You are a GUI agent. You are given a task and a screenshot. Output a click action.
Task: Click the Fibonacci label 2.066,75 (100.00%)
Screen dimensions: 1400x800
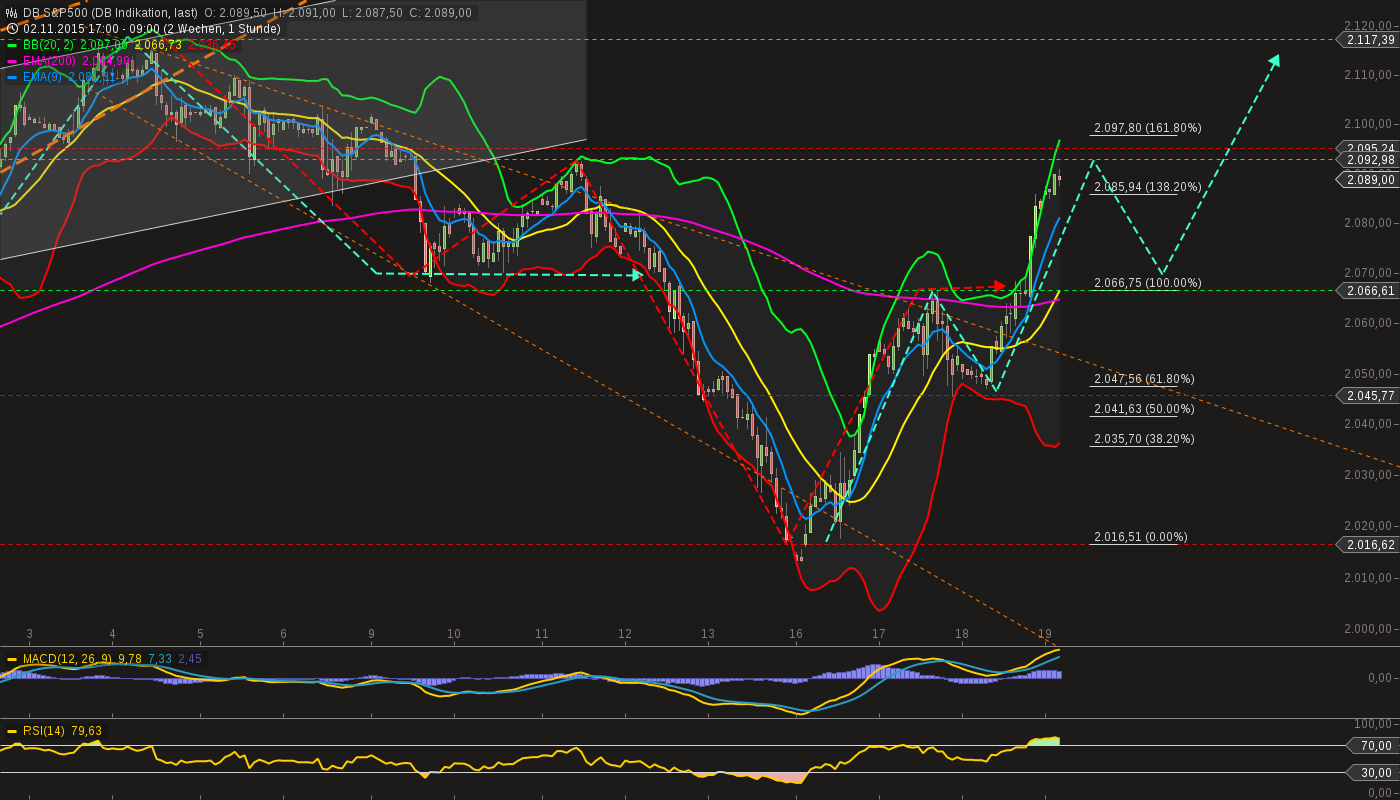1147,283
